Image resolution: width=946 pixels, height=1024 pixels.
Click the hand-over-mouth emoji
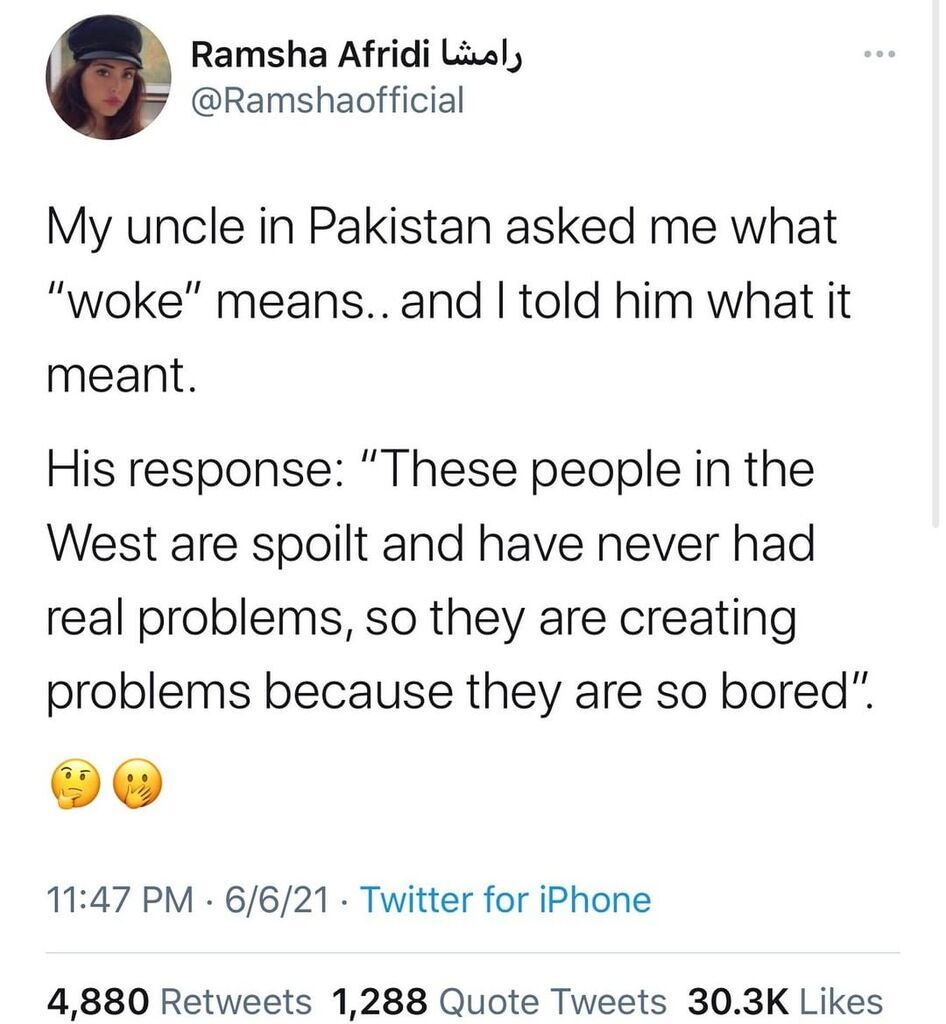[137, 789]
